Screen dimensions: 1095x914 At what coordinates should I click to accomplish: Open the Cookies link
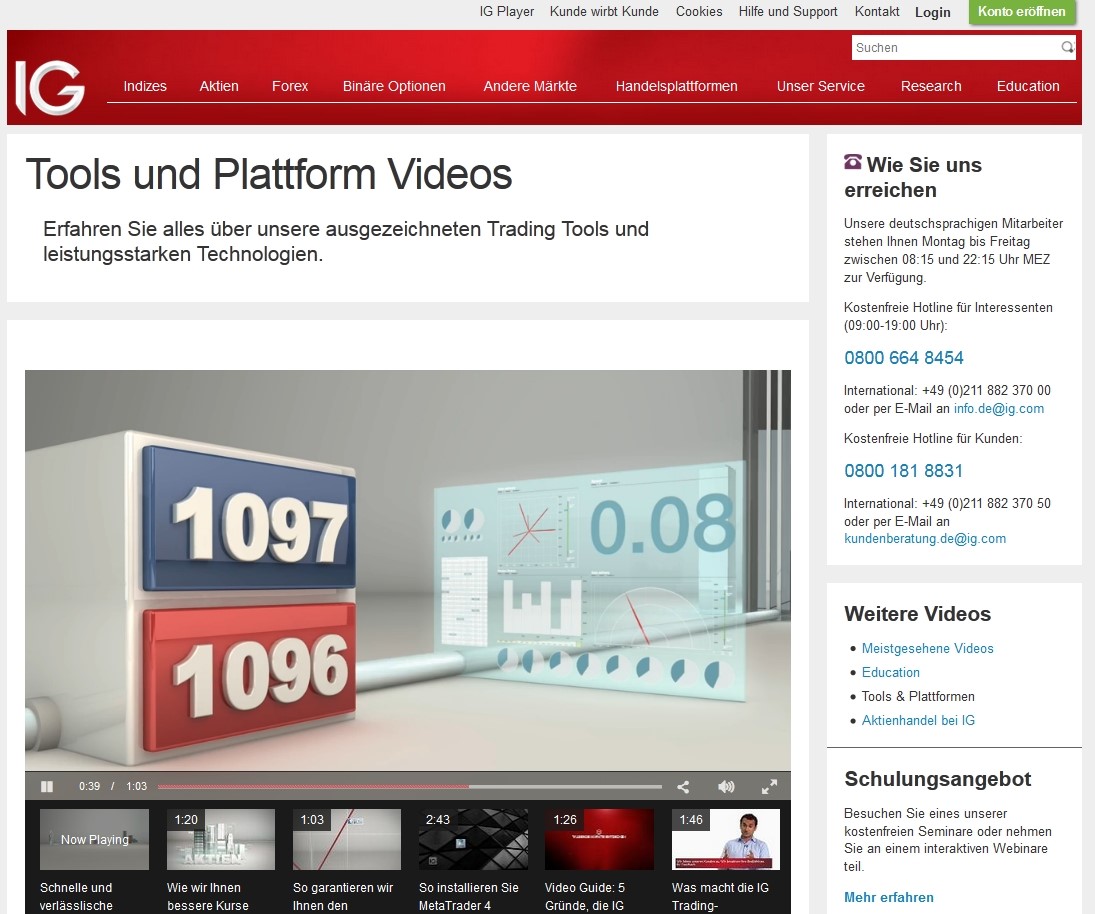699,11
